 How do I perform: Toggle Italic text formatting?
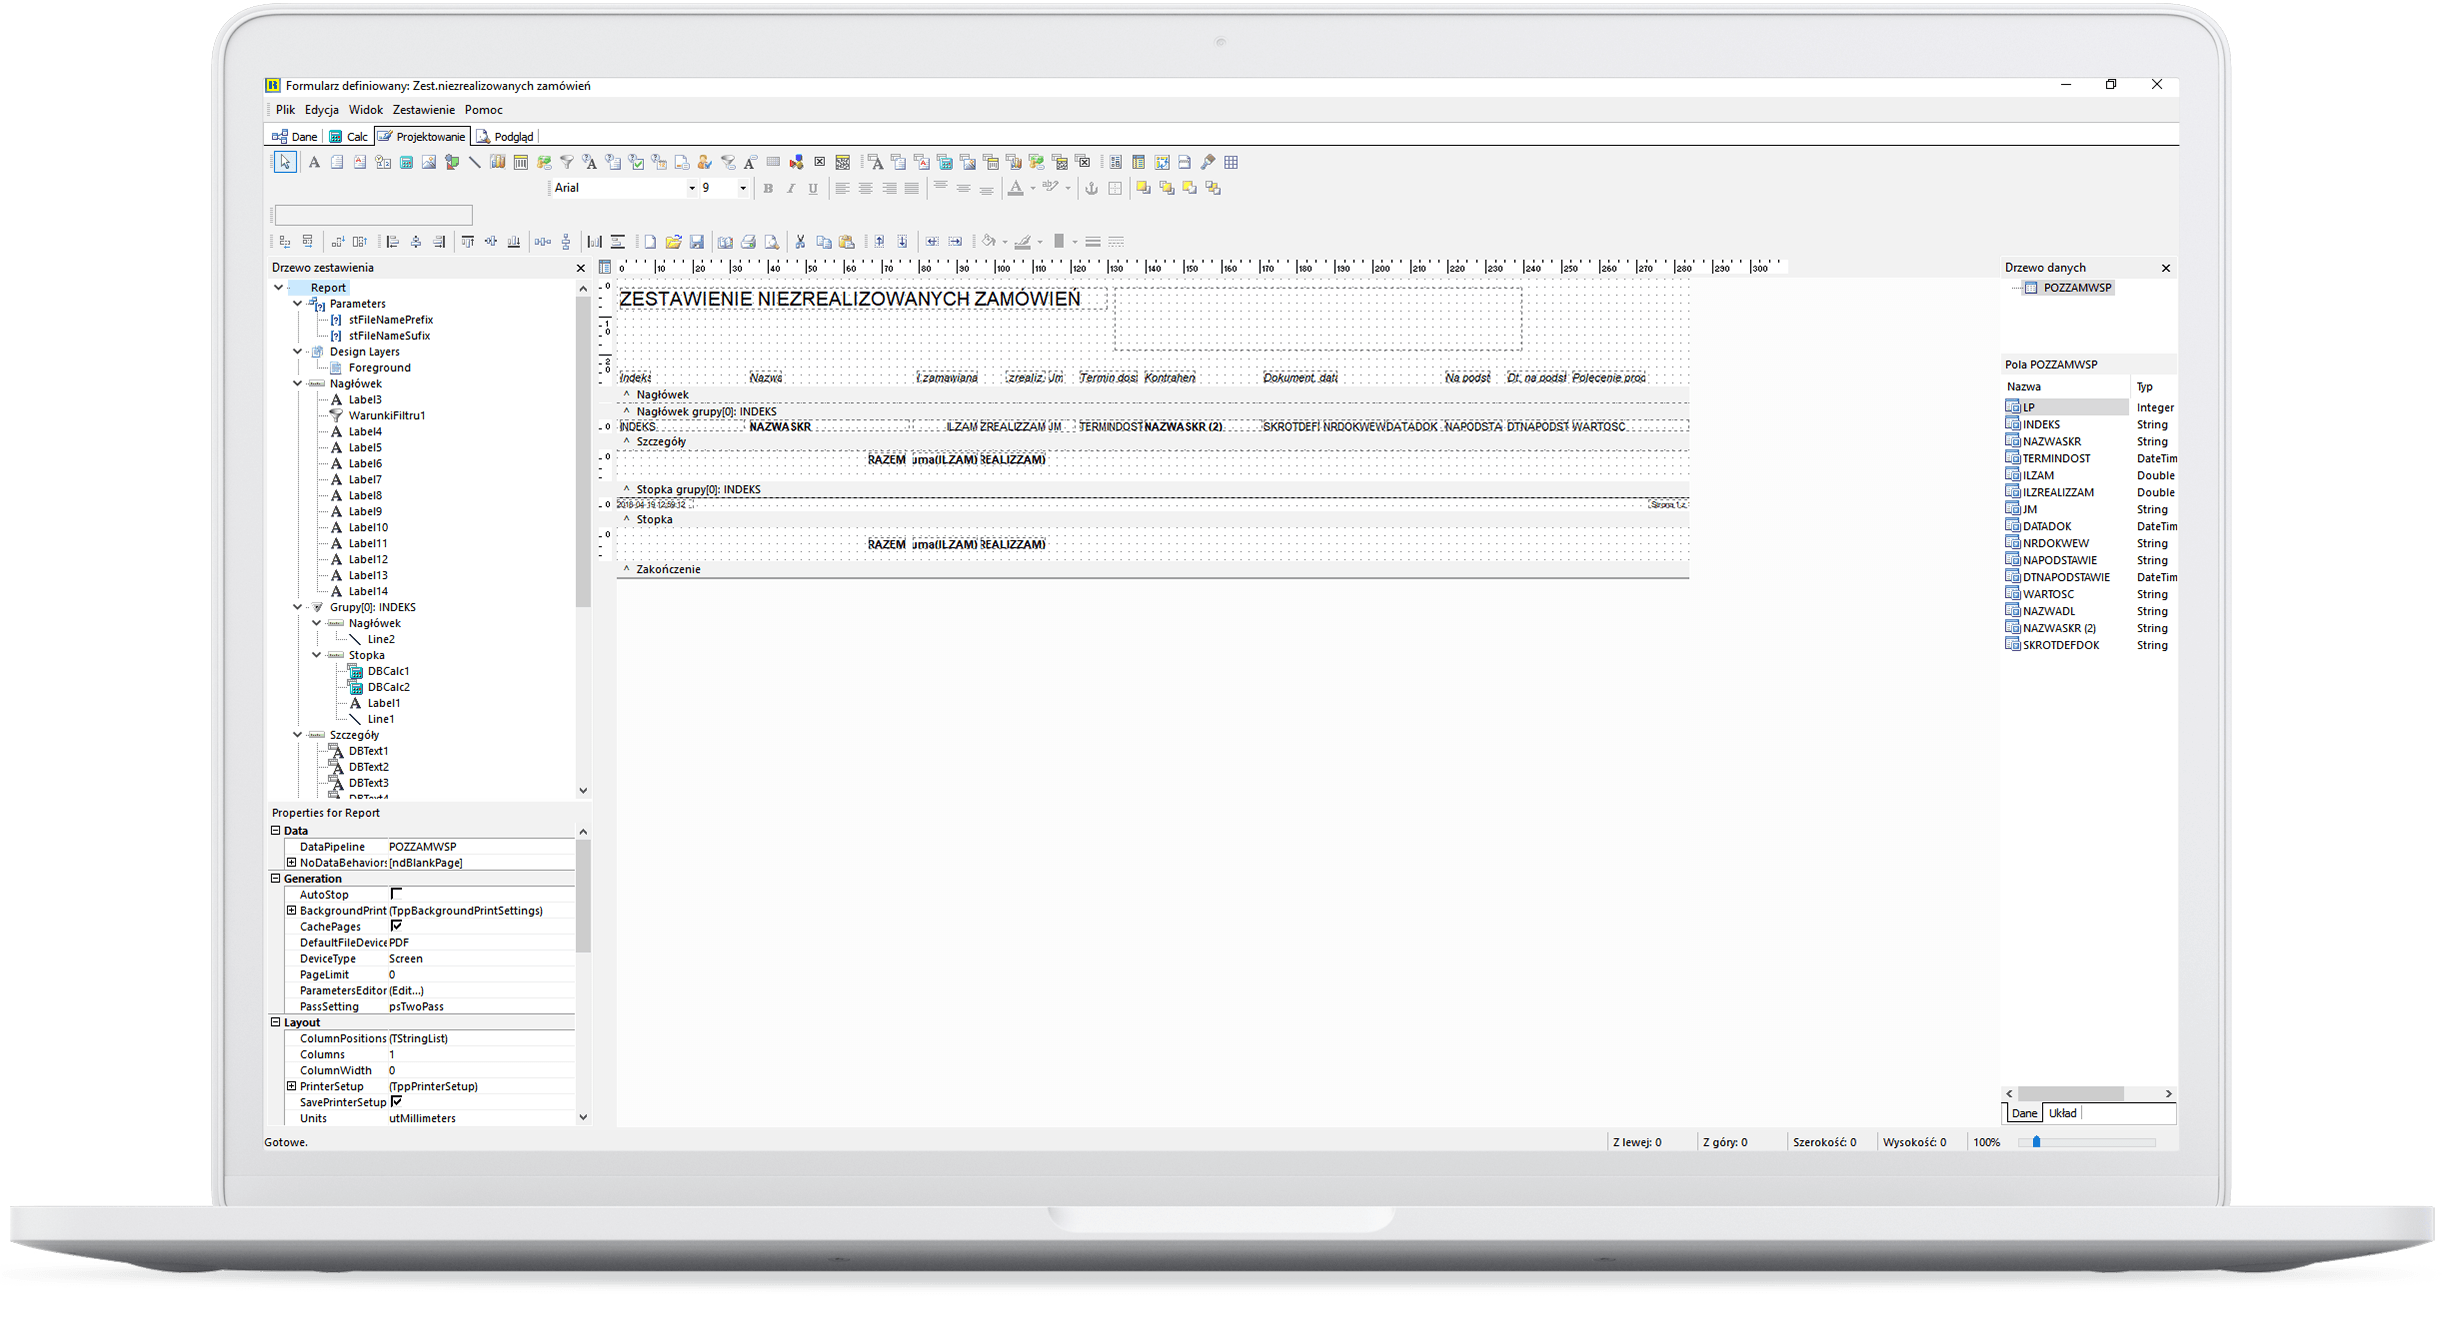tap(791, 188)
